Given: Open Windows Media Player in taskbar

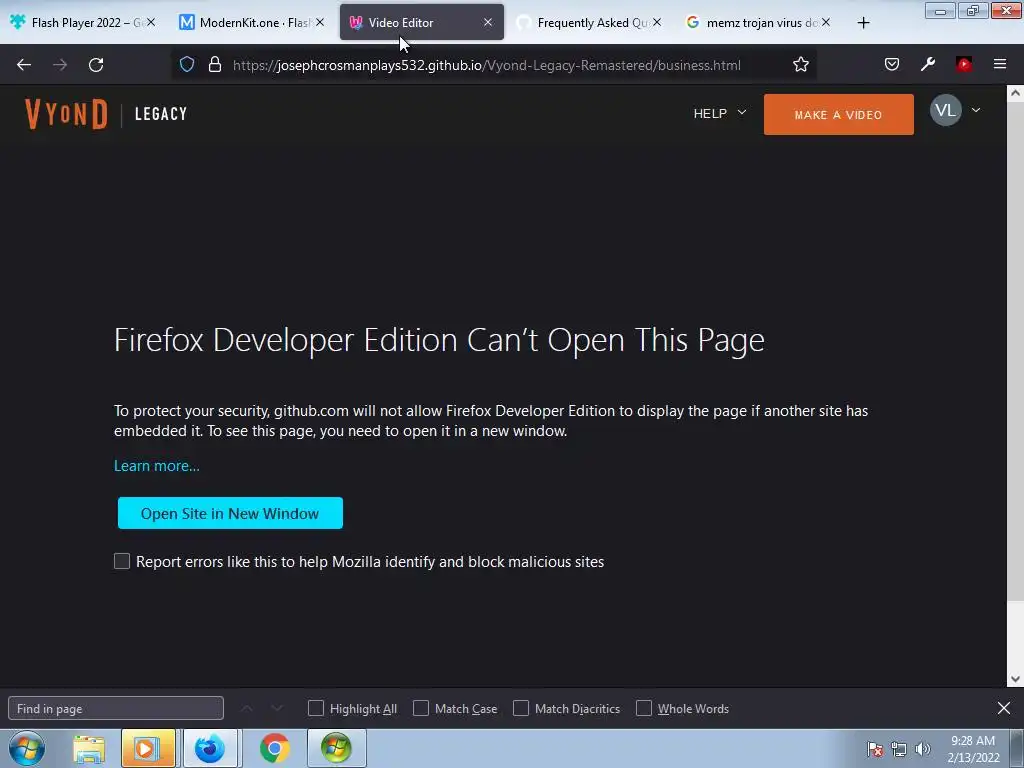Looking at the screenshot, I should pyautogui.click(x=148, y=748).
